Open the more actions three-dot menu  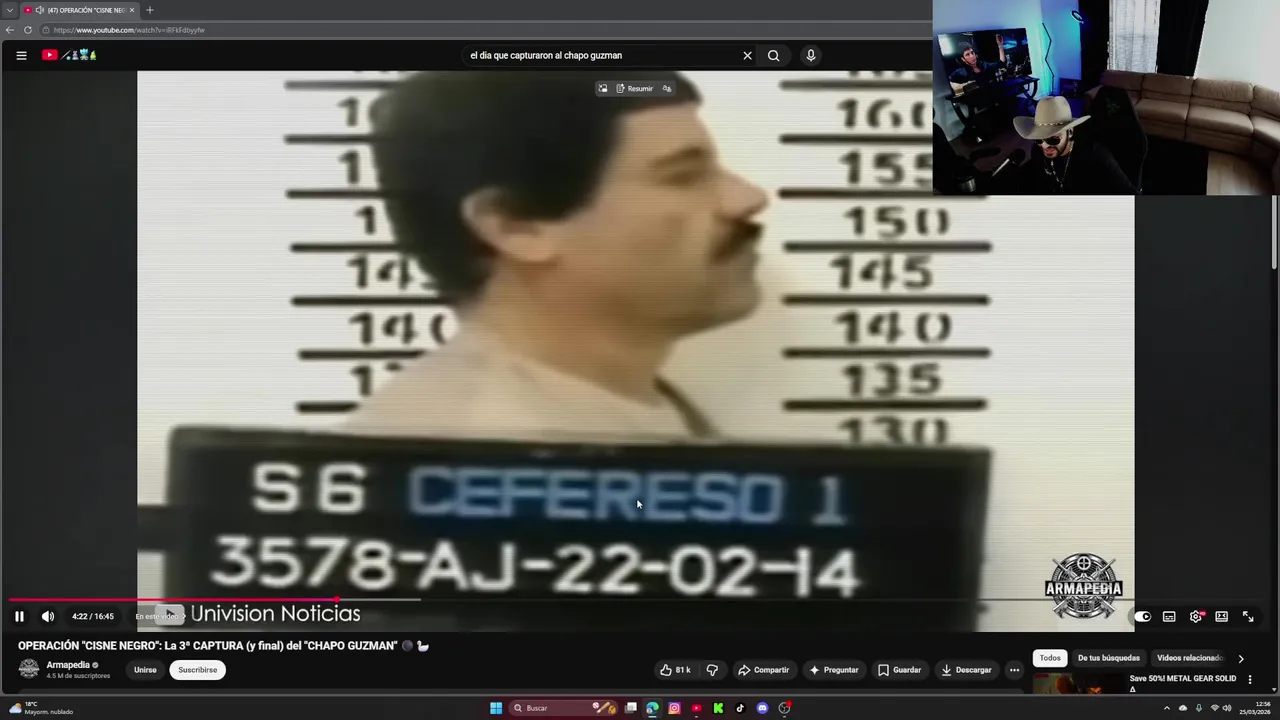tap(1014, 670)
